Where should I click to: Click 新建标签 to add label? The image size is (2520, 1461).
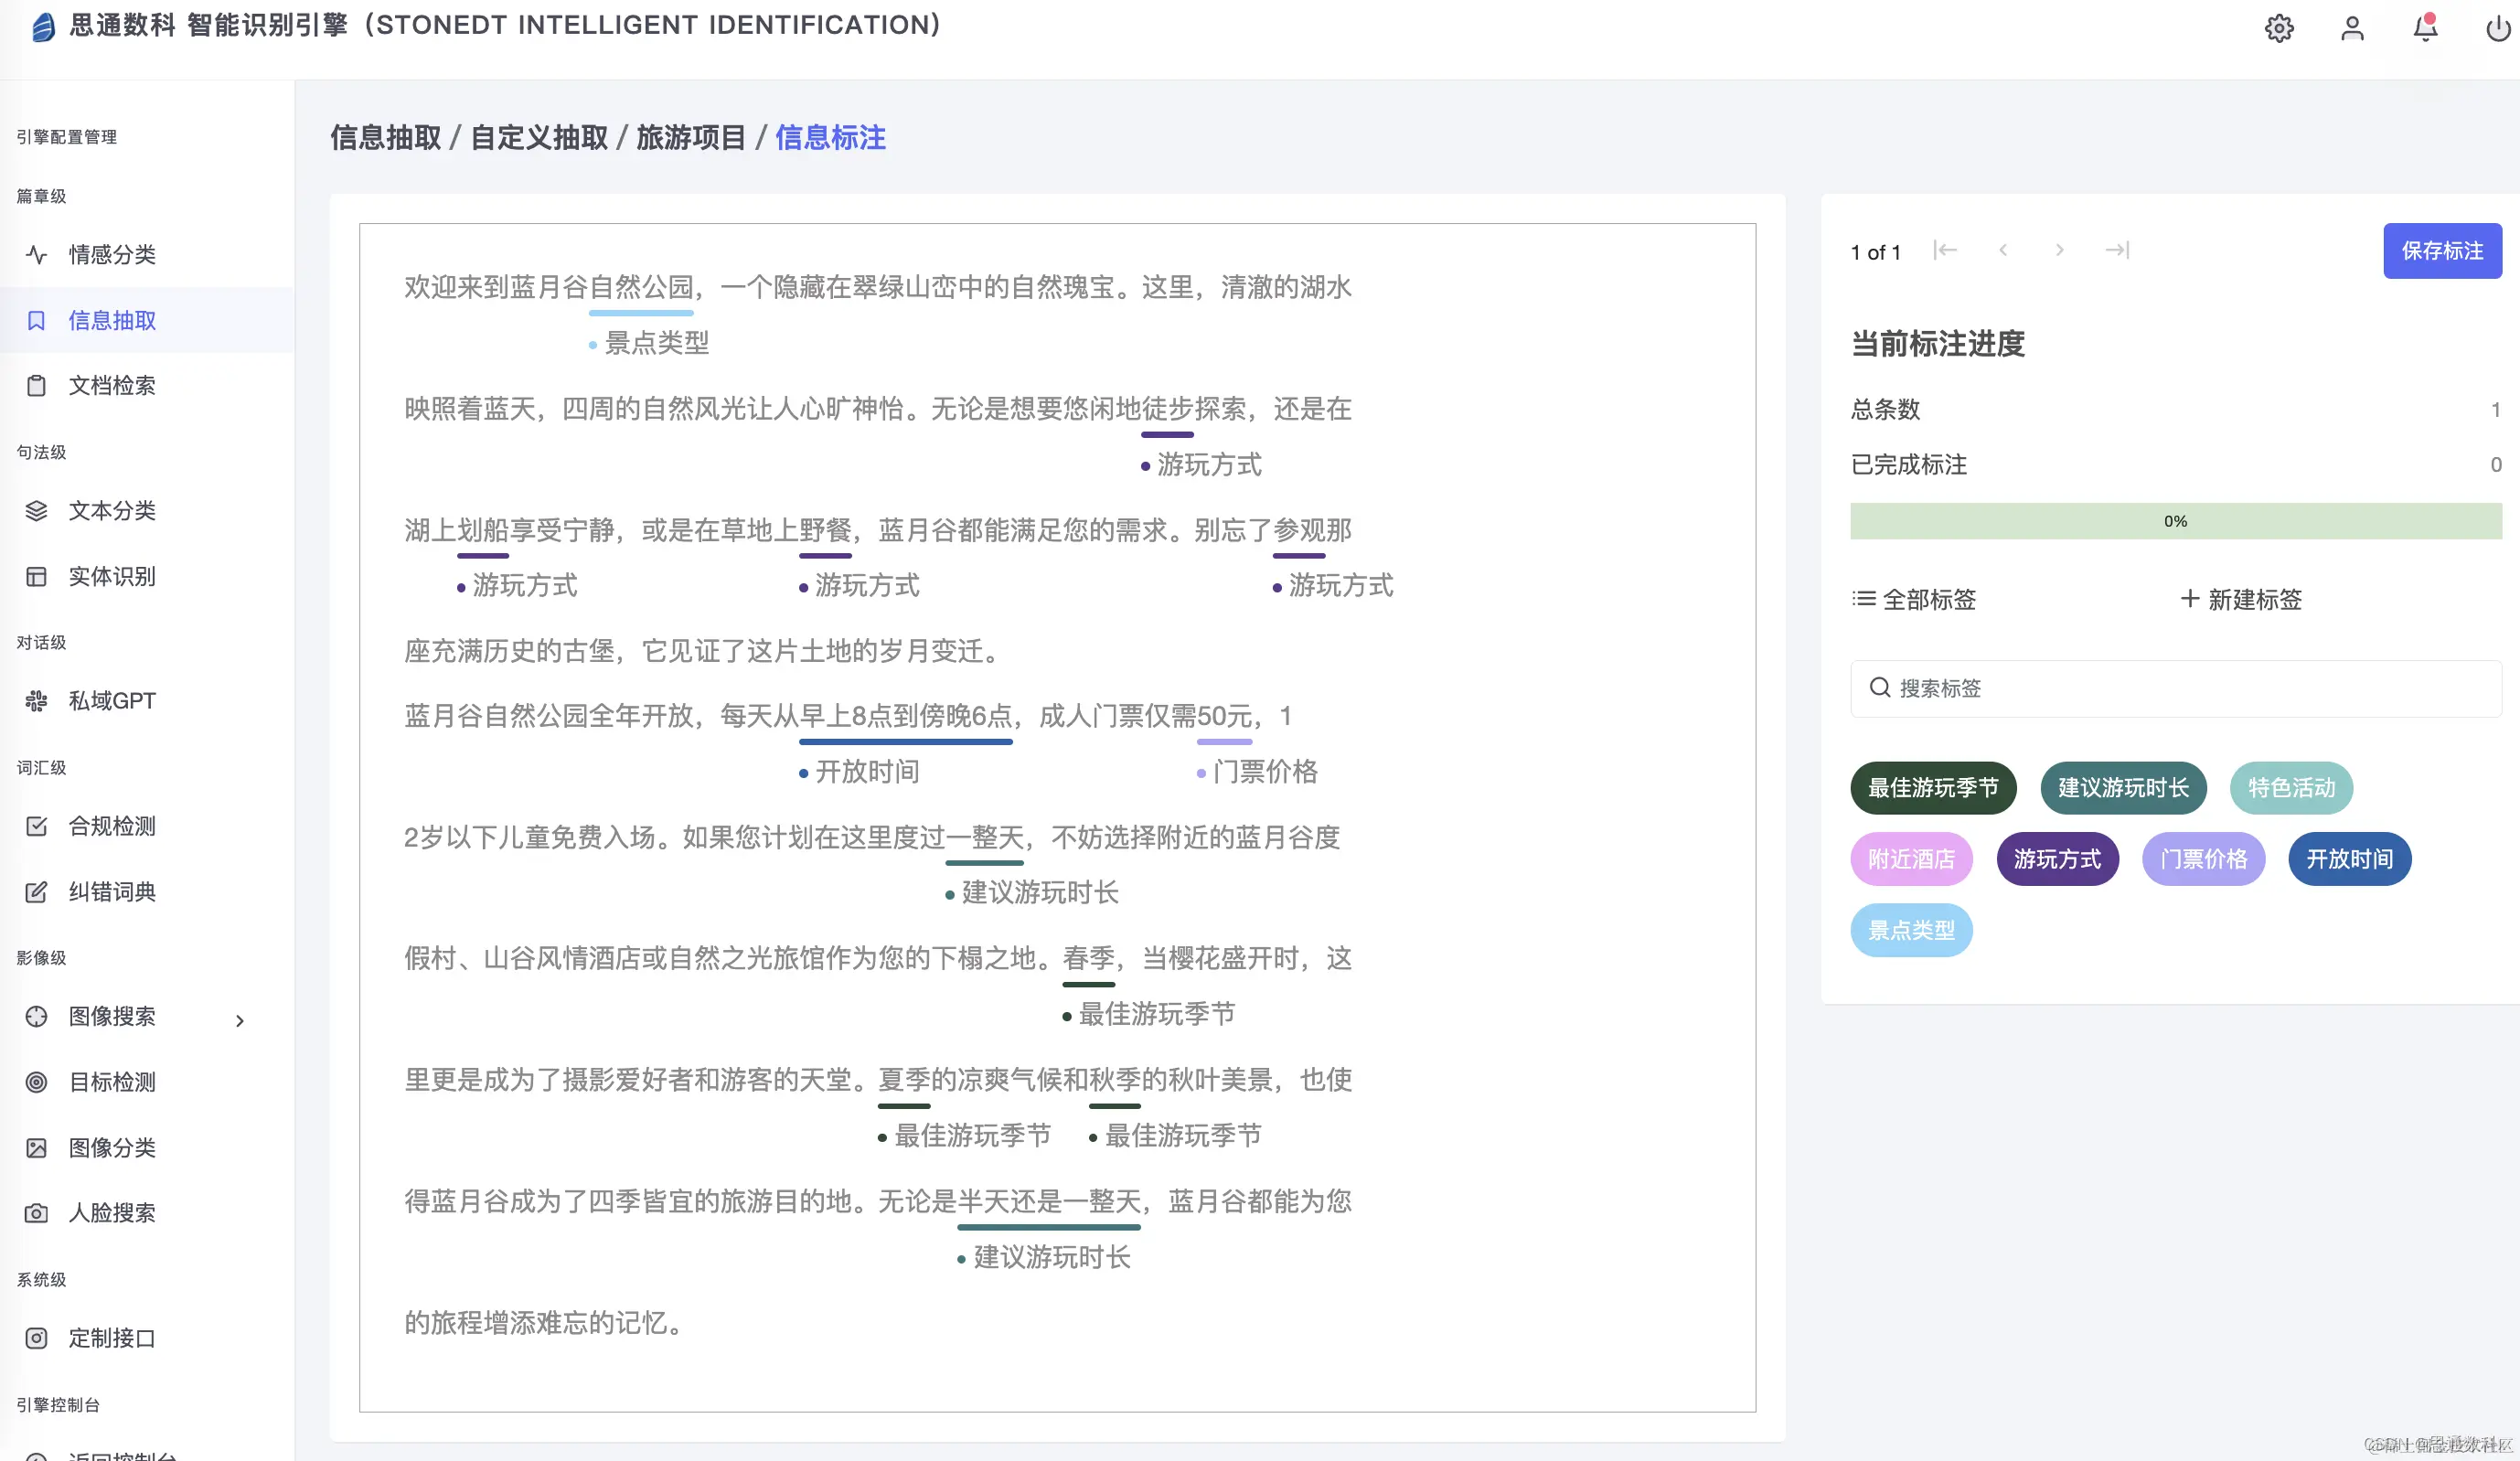coord(2241,599)
